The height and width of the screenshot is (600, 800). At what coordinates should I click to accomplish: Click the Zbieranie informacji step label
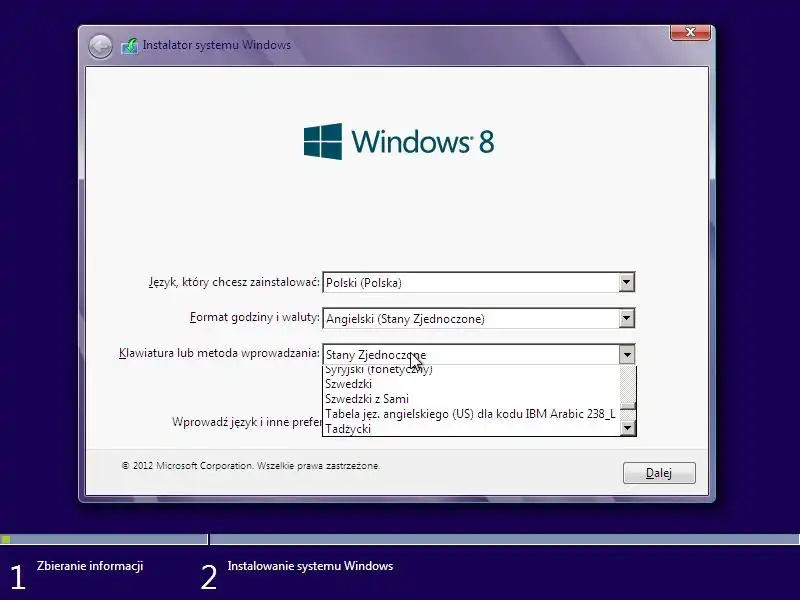[90, 566]
